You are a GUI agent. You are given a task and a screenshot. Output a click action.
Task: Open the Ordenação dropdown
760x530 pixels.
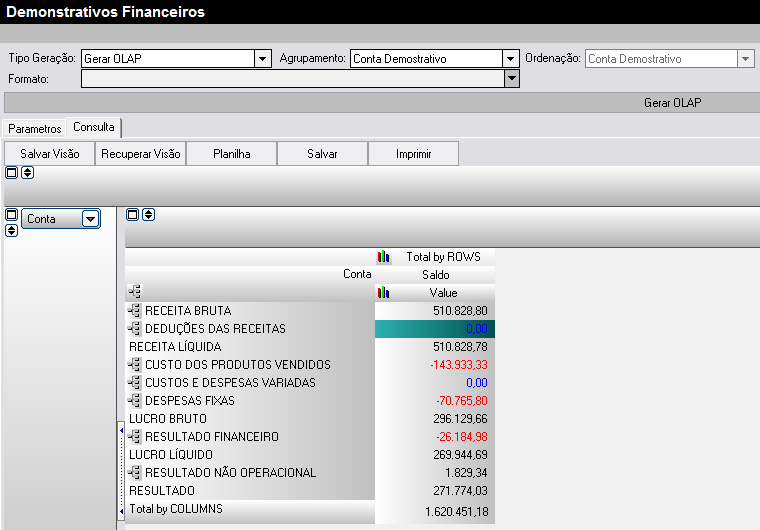click(745, 59)
